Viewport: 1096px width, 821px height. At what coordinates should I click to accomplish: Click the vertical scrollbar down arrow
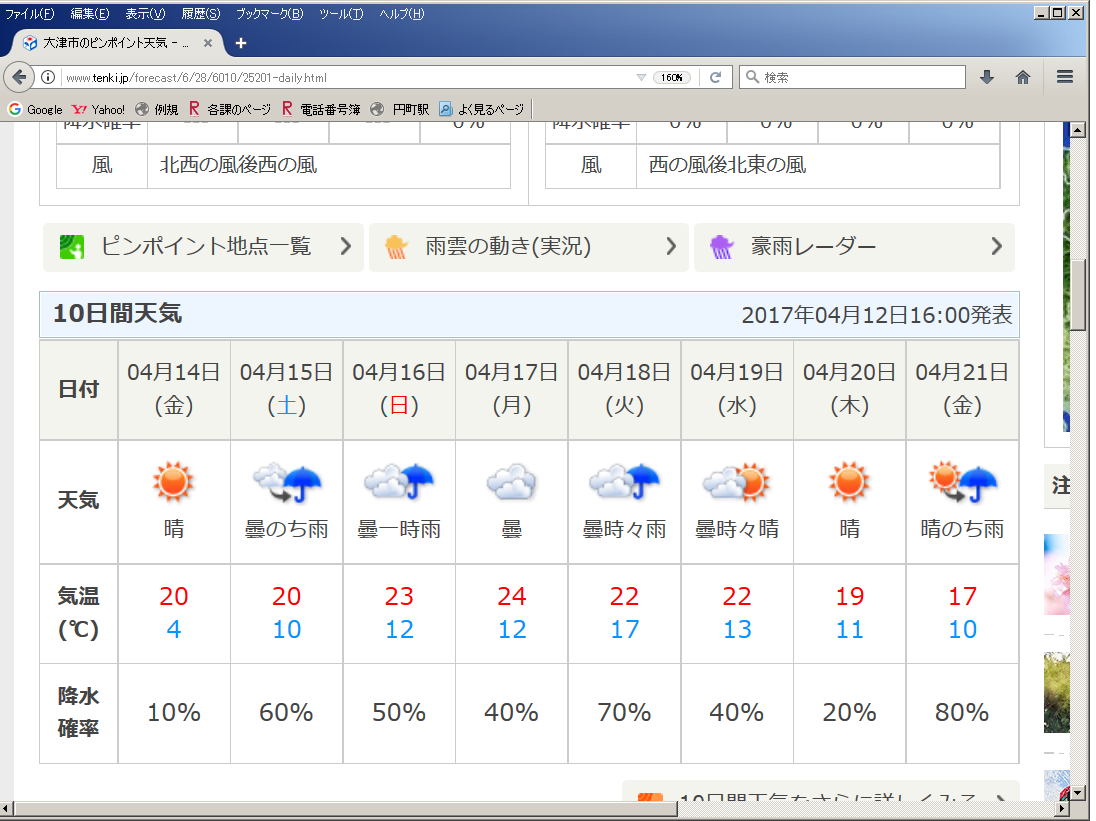[x=1077, y=792]
